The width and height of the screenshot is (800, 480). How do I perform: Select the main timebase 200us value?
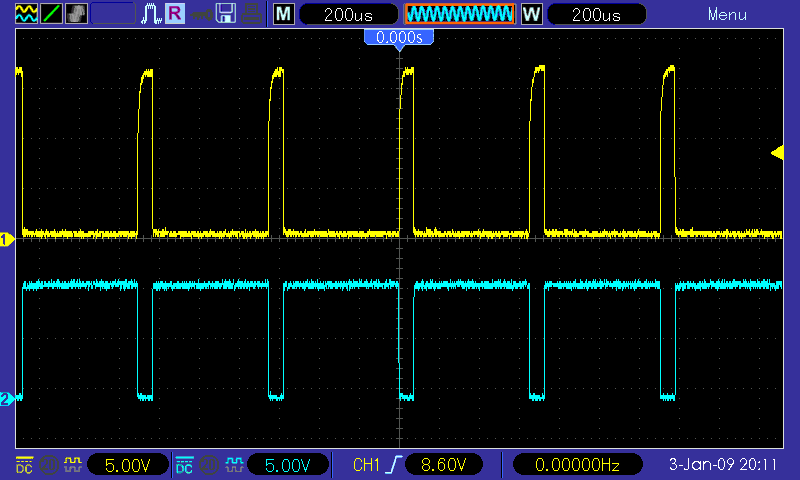point(348,14)
